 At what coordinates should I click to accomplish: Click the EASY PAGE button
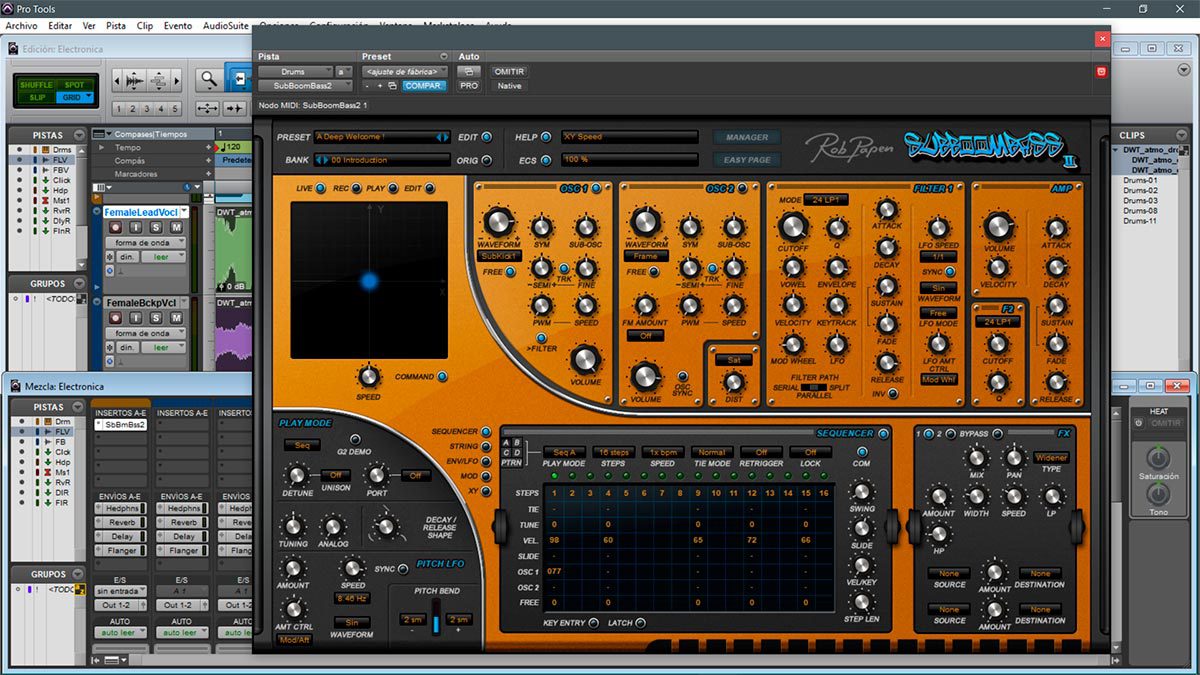tap(746, 160)
